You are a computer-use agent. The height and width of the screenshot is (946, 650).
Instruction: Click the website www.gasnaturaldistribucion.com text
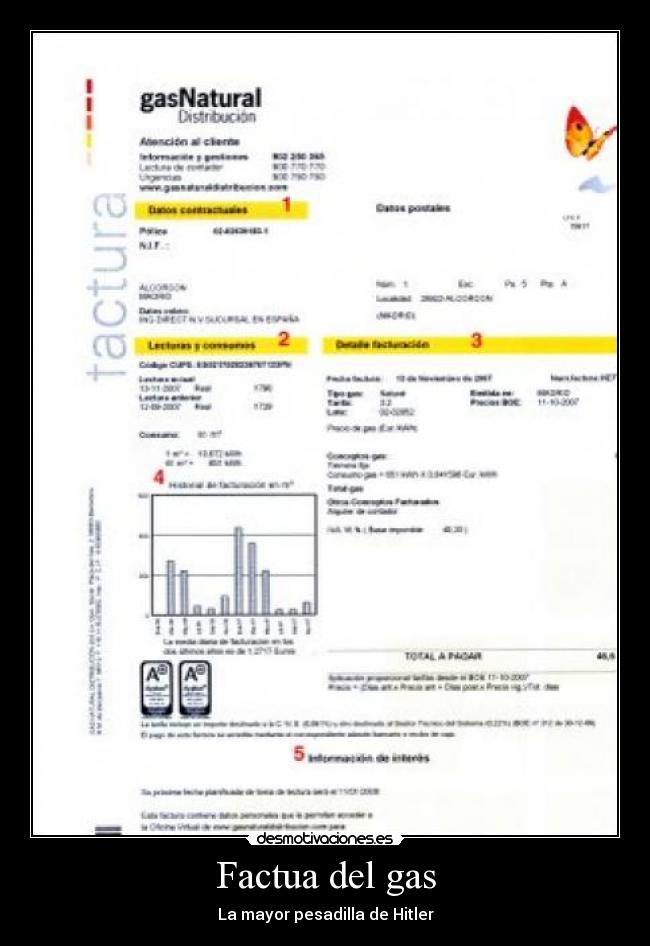click(214, 187)
